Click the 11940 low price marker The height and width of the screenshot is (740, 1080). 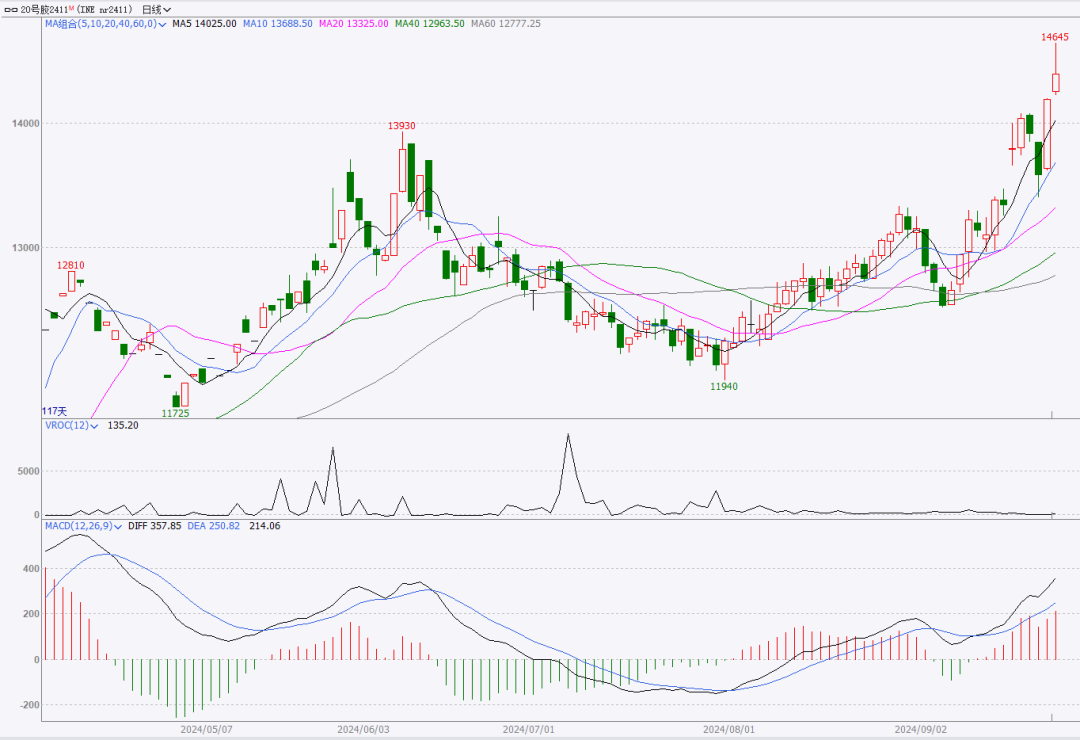724,386
